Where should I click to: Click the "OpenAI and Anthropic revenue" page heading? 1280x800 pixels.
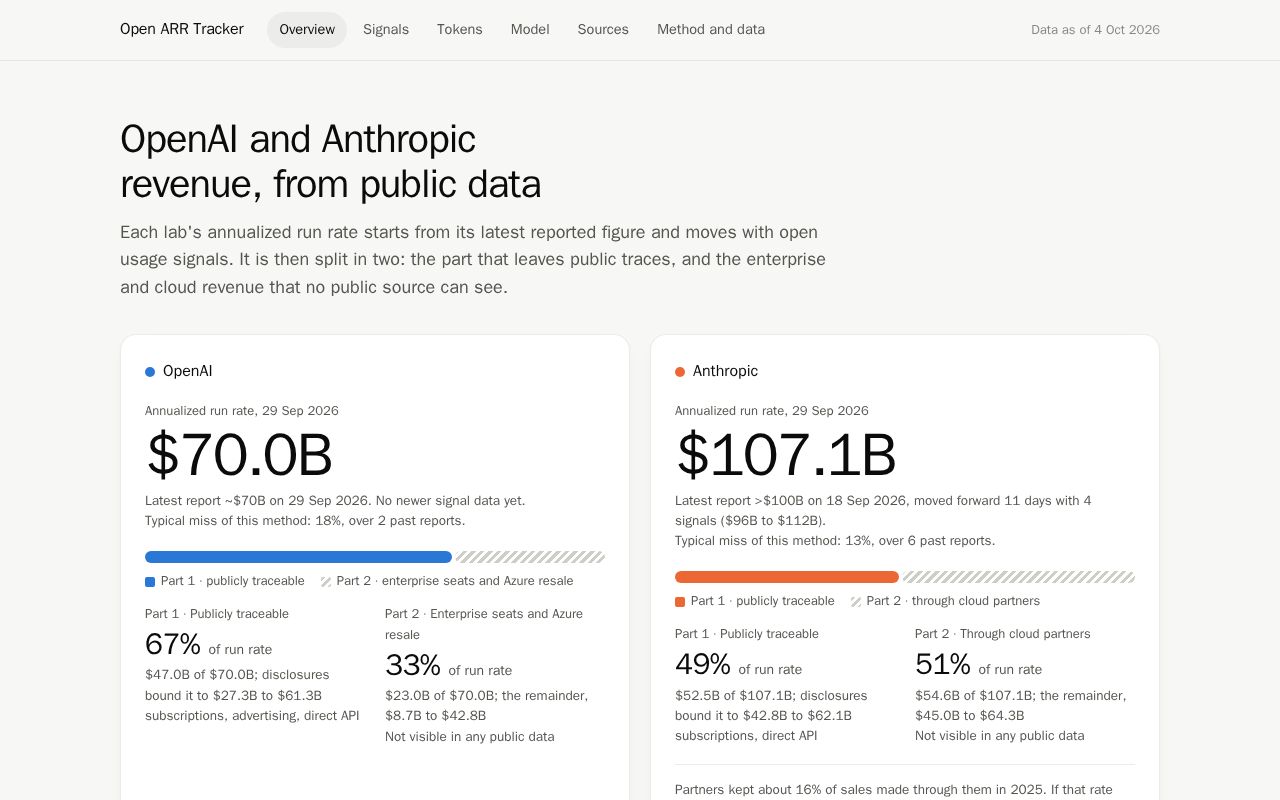click(330, 162)
